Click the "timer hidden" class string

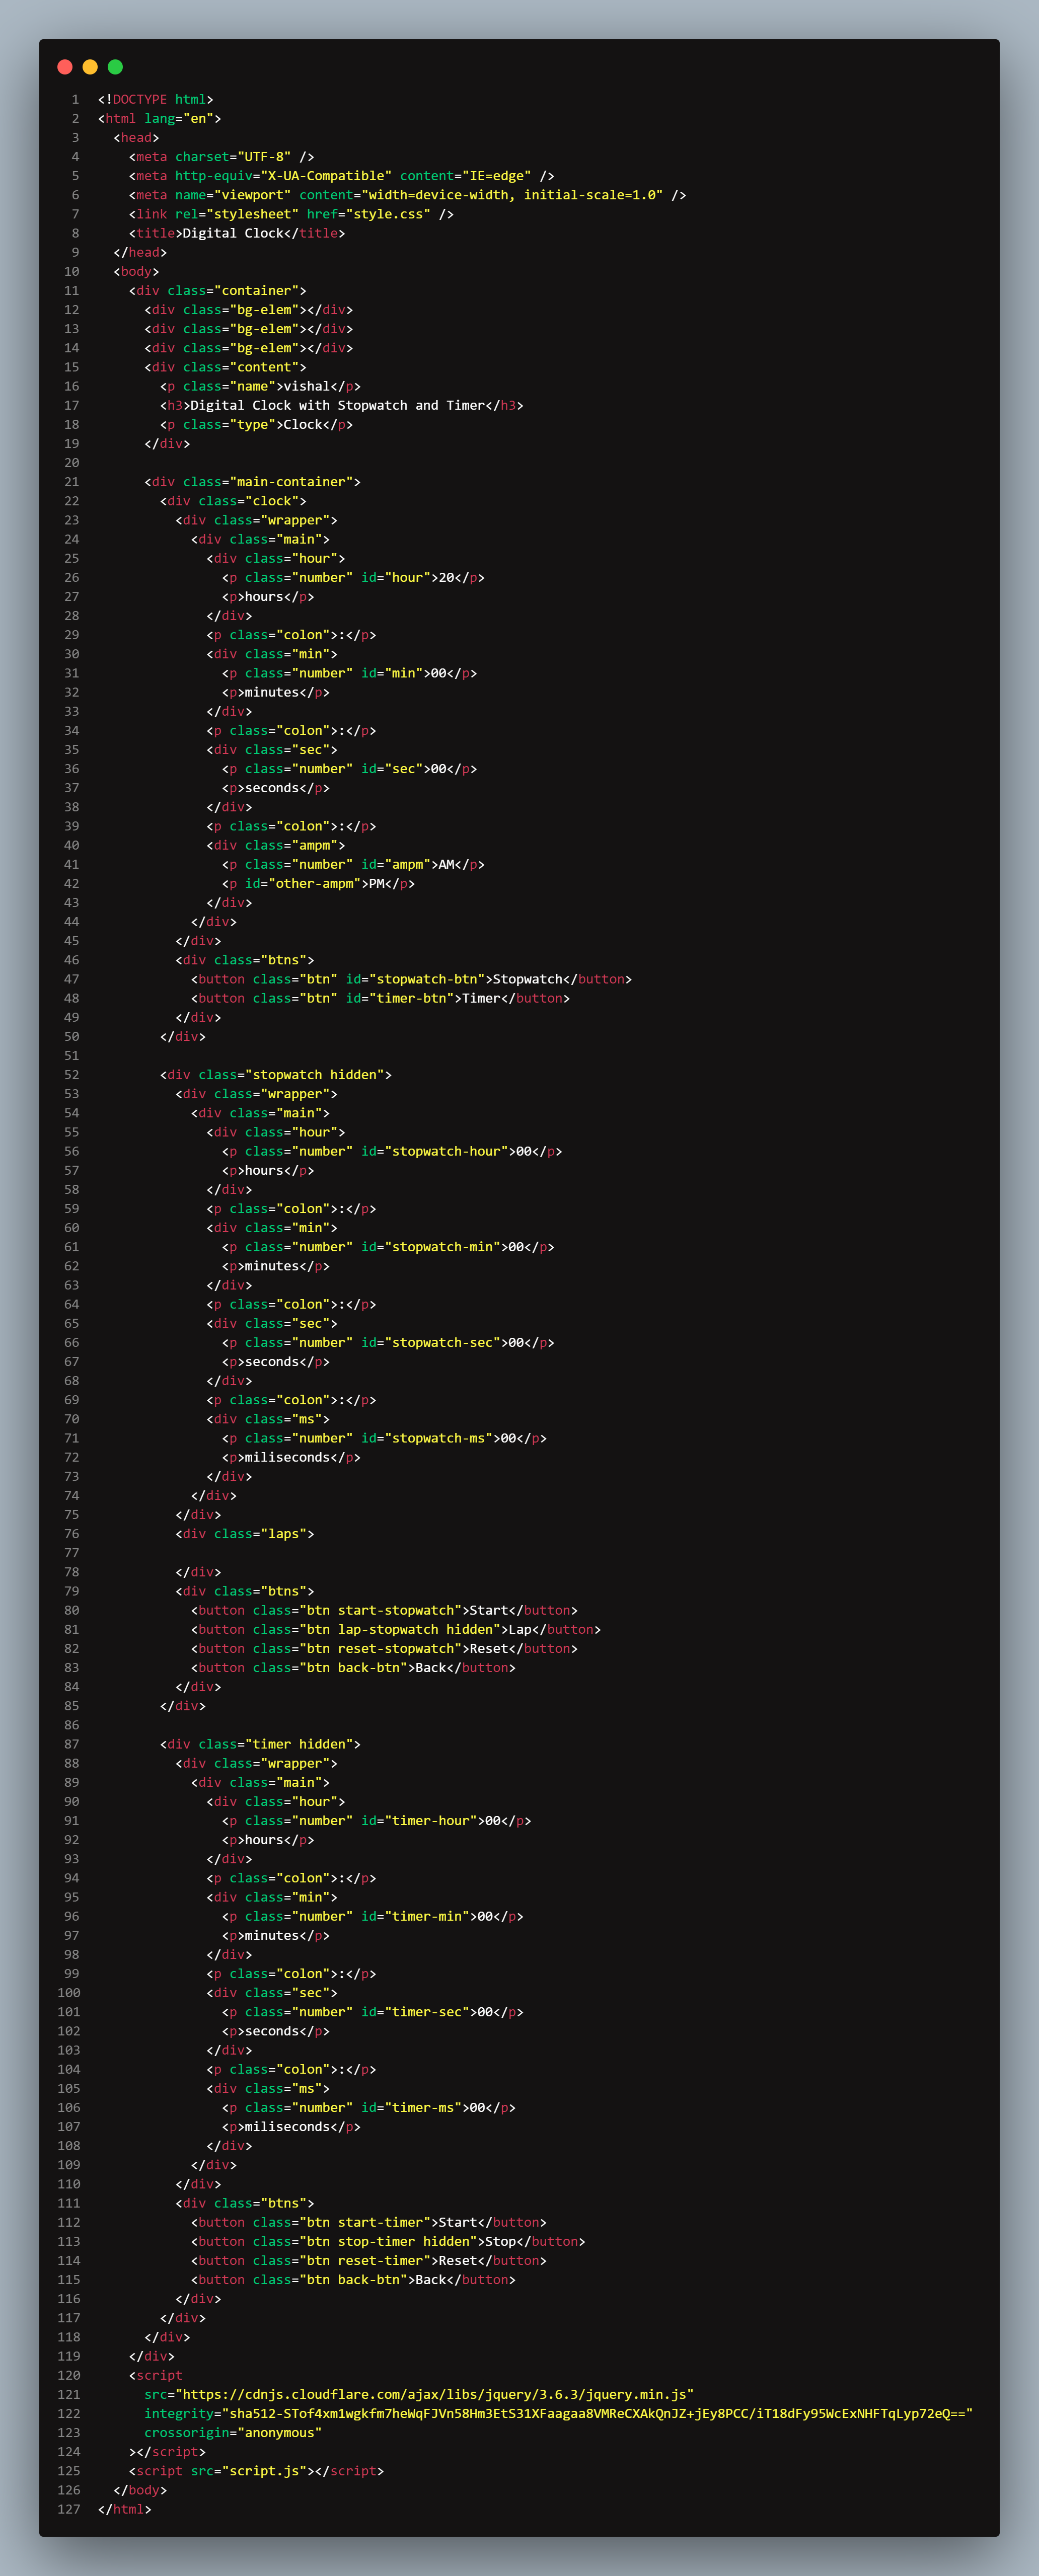click(x=299, y=1744)
